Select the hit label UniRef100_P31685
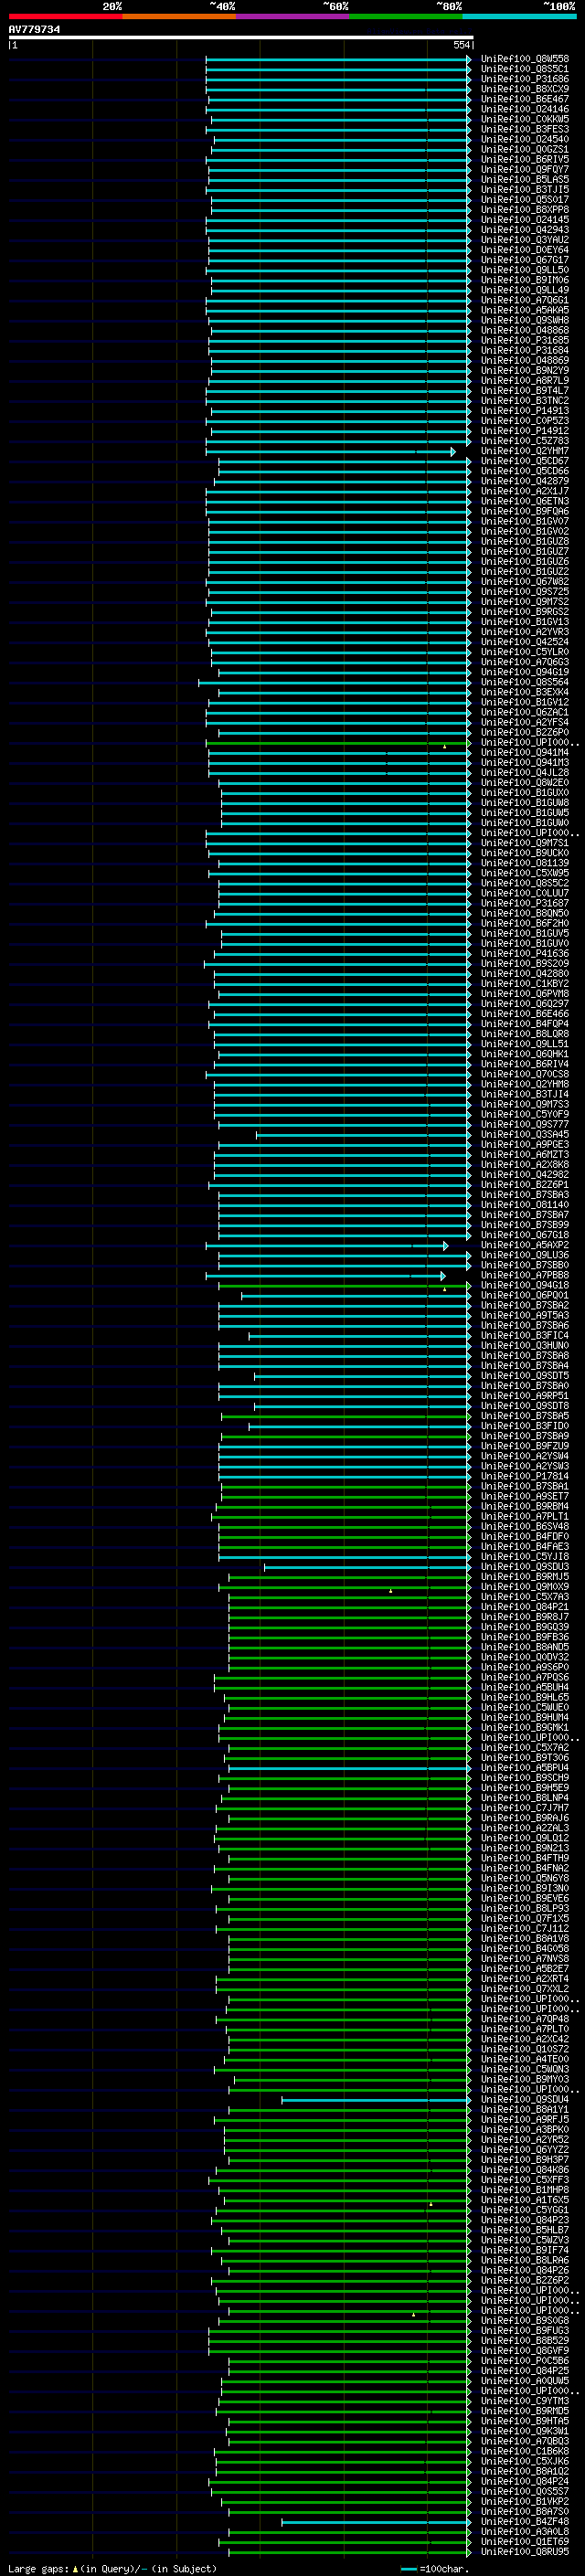This screenshot has width=585, height=2576. point(524,340)
